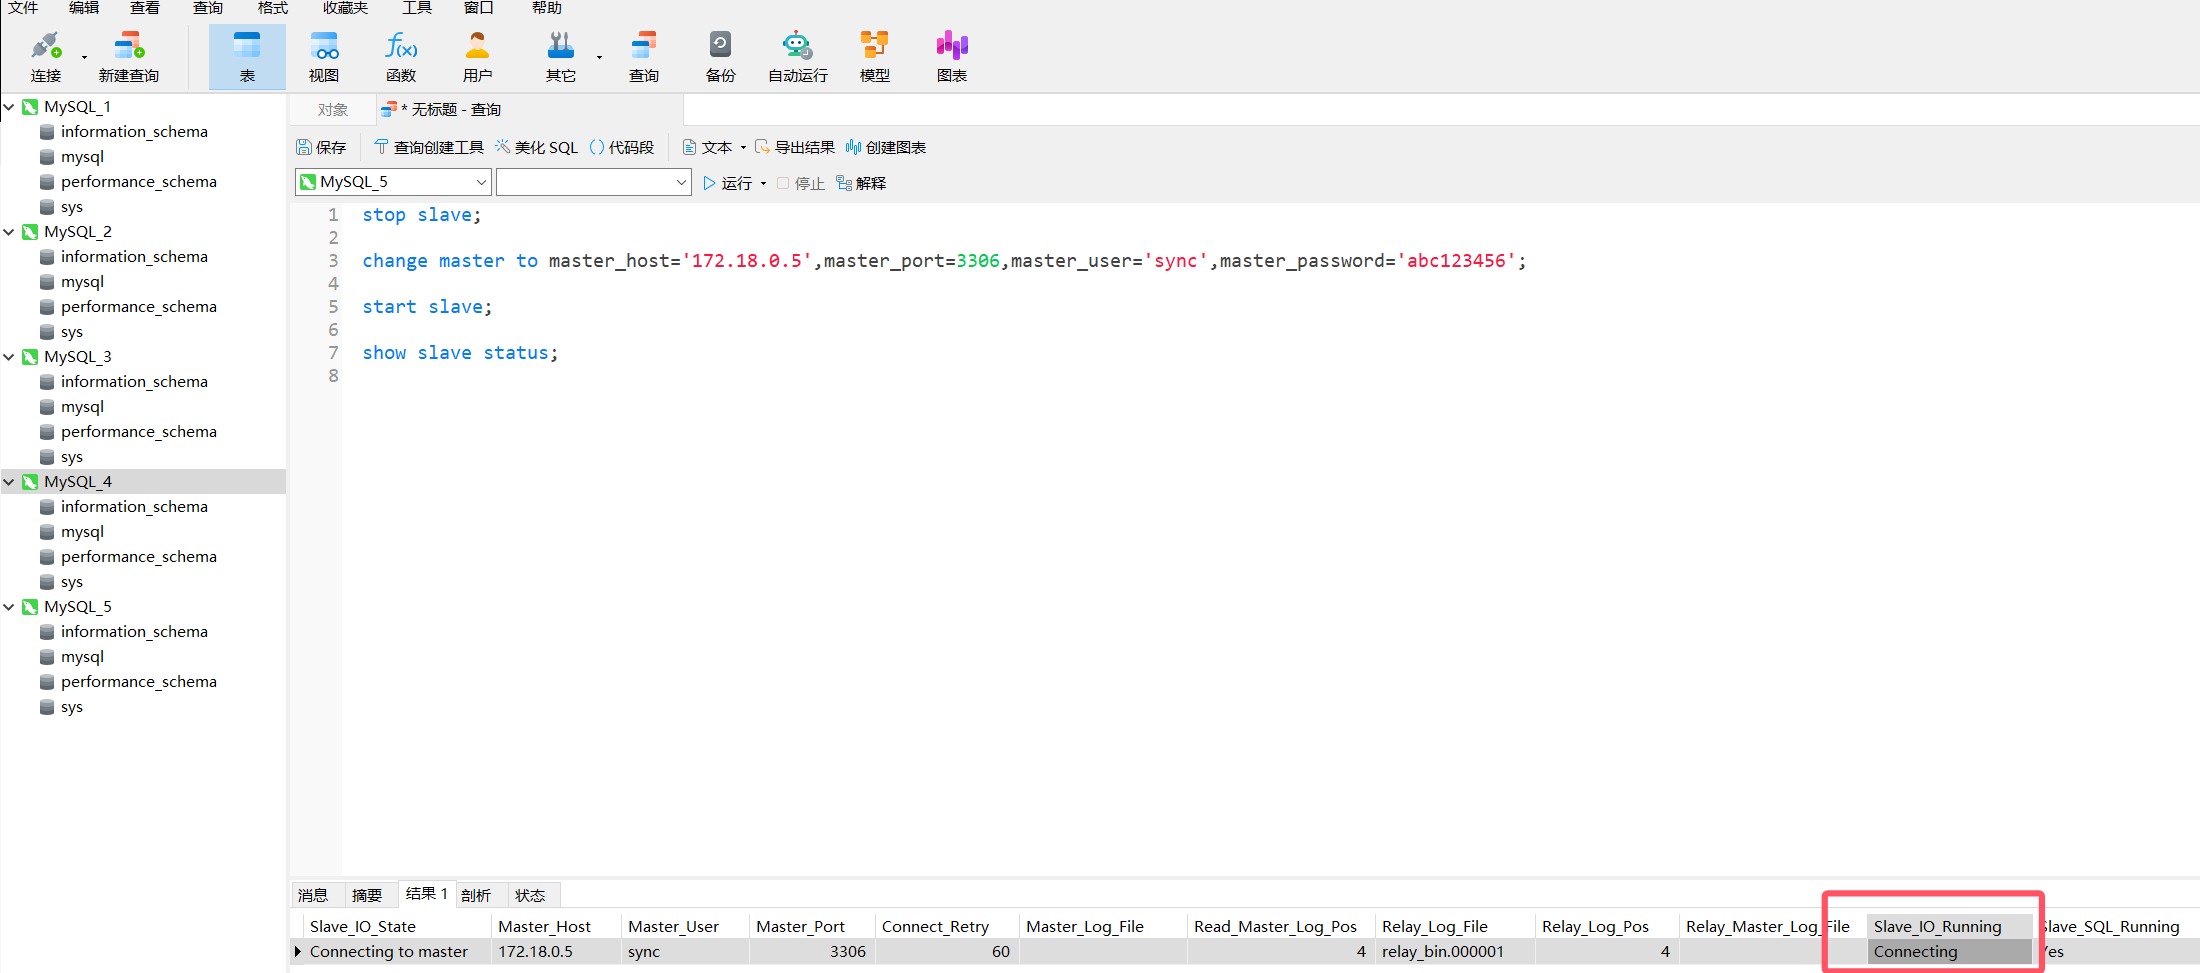Click 导出结果 export results
Viewport: 2200px width, 973px height.
[x=795, y=147]
